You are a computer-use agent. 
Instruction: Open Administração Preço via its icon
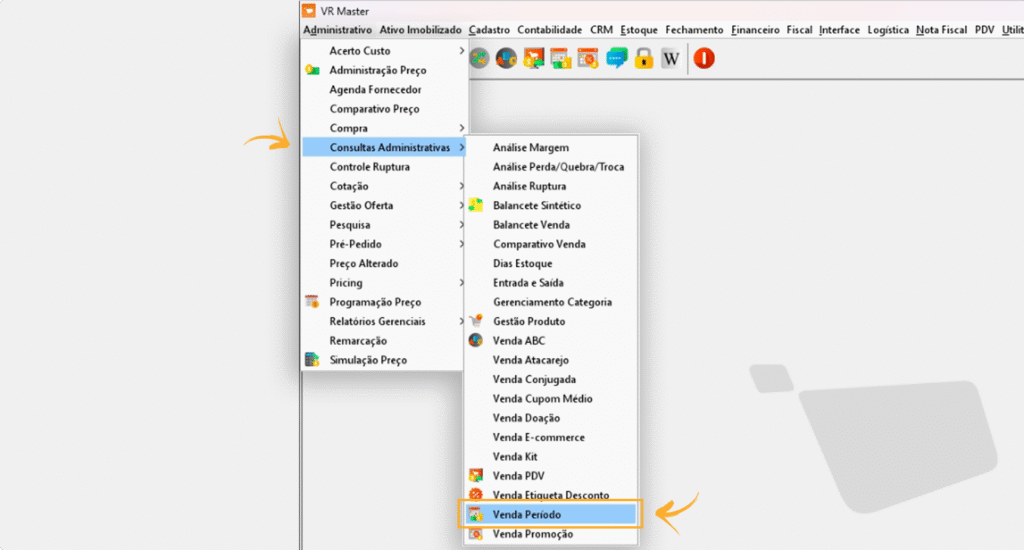[312, 70]
